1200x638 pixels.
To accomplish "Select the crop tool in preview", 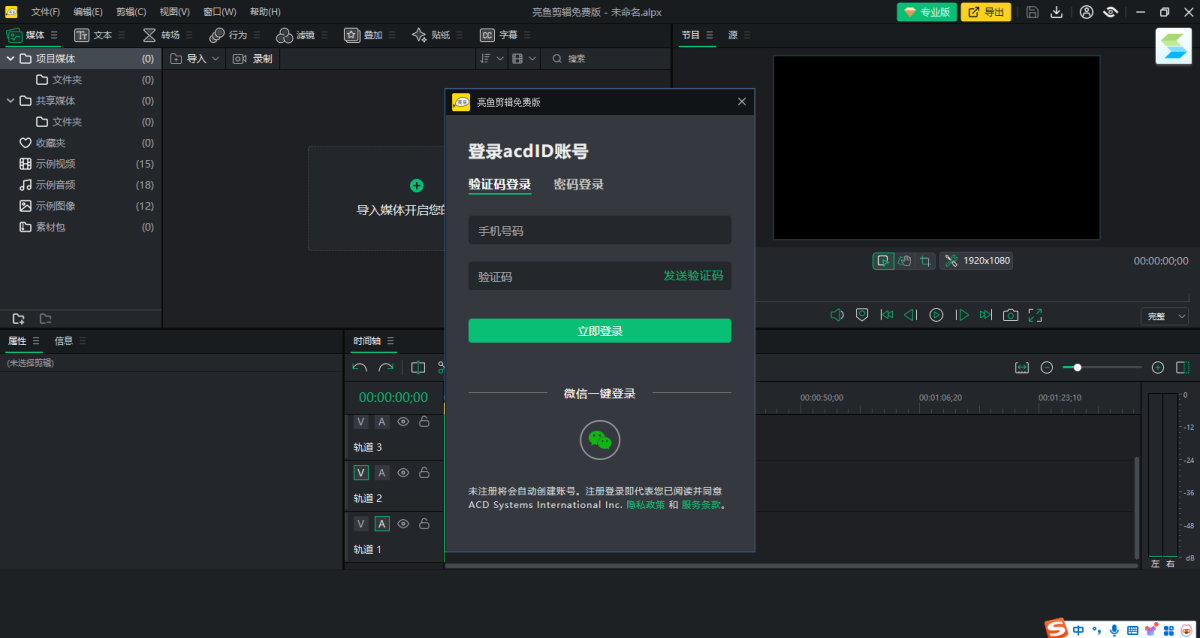I will click(x=925, y=260).
